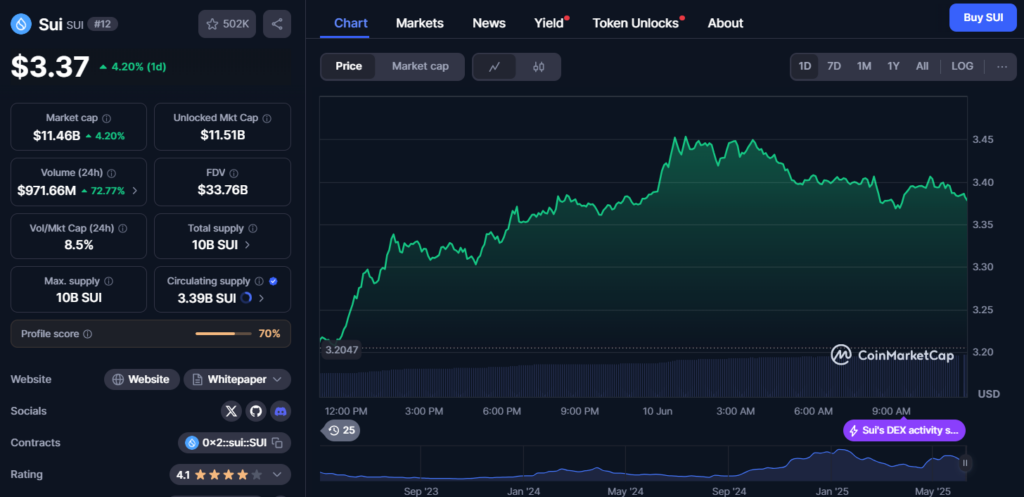Click Profile score info icon
The width and height of the screenshot is (1024, 497).
tap(88, 334)
